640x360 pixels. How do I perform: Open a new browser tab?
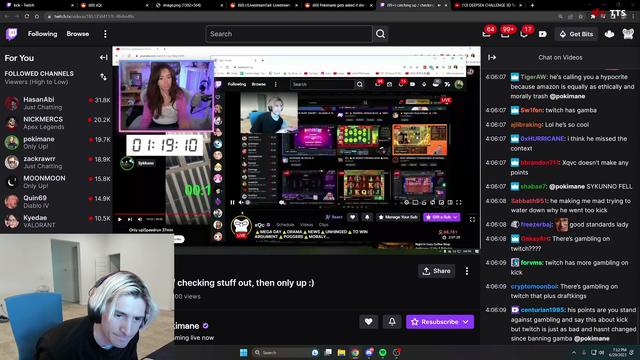click(x=532, y=5)
